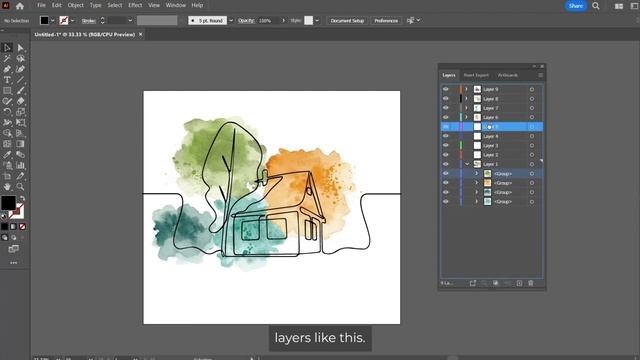Select the Eyedropper tool
The height and width of the screenshot is (360, 640).
7,154
